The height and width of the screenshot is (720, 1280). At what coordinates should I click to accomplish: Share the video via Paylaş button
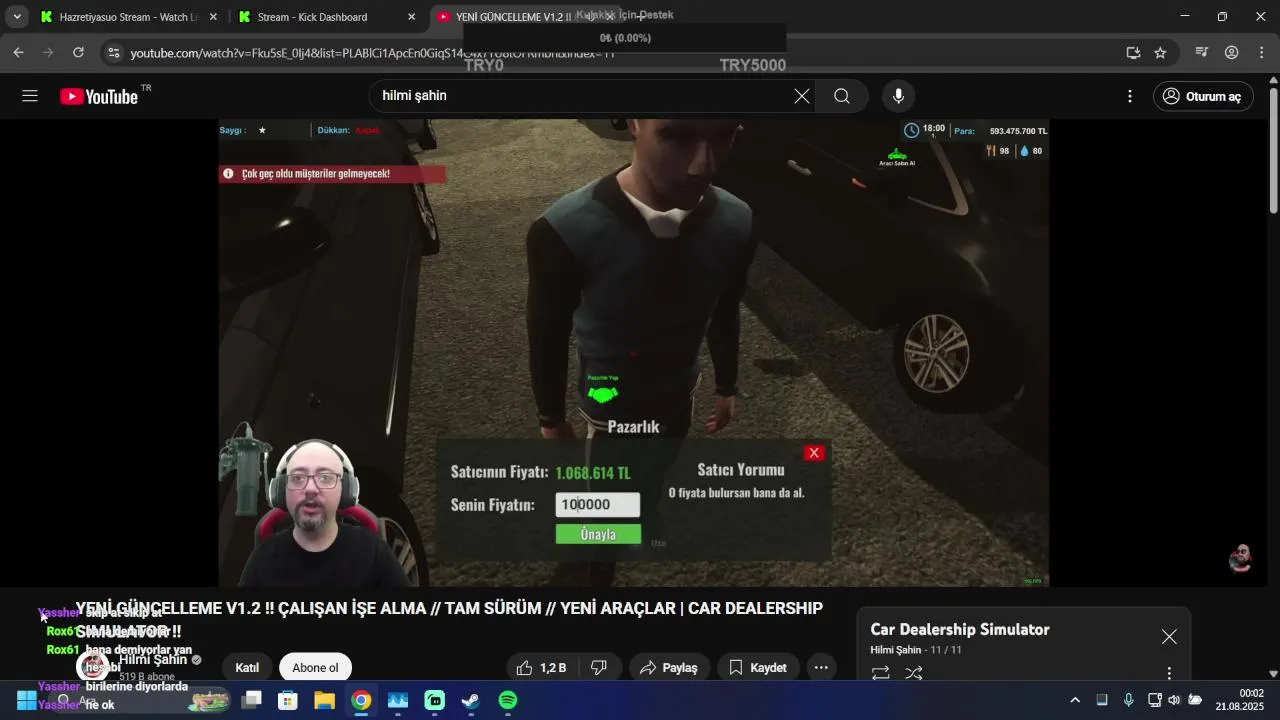[669, 668]
